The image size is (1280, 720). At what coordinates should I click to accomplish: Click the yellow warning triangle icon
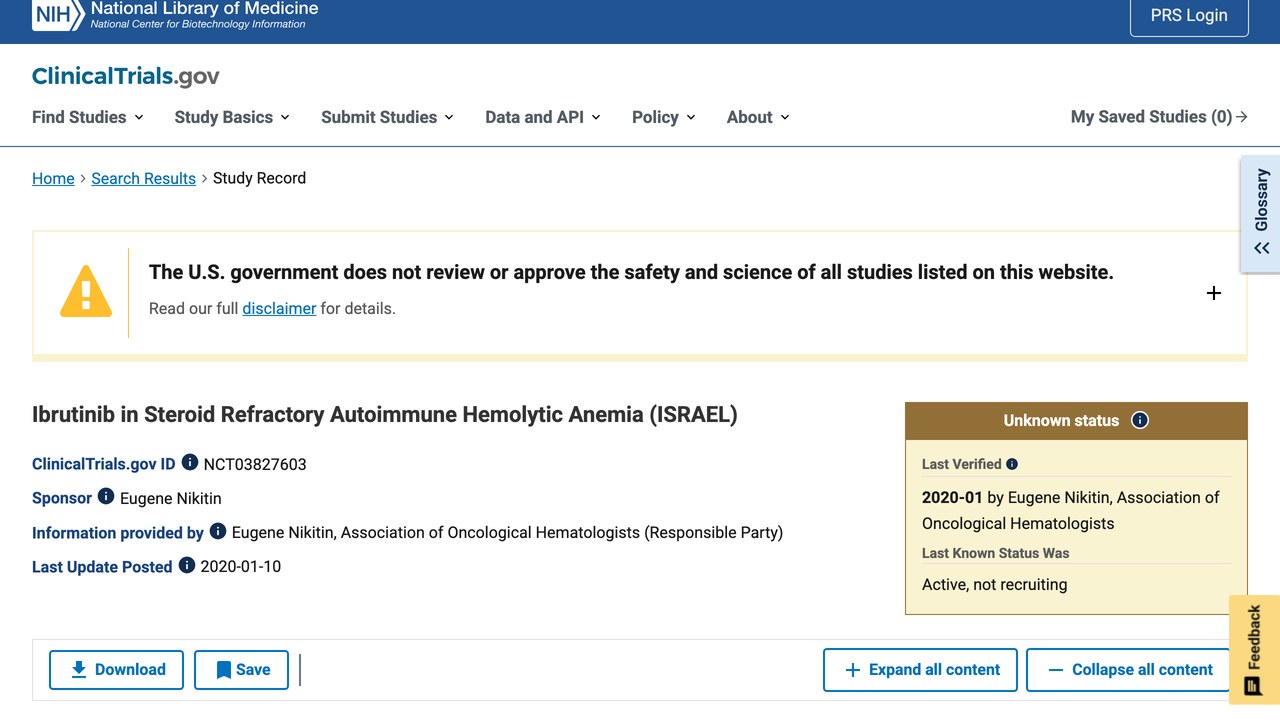pos(86,292)
